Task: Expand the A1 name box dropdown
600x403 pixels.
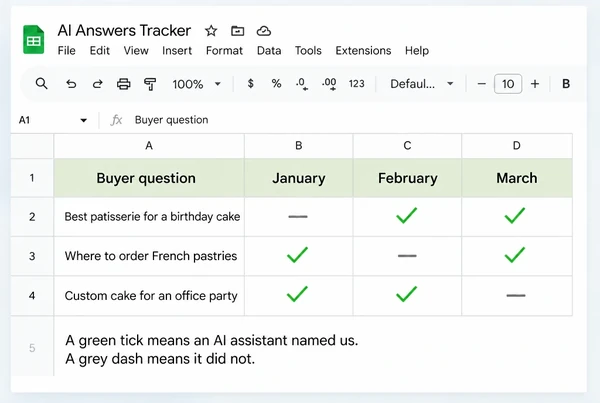Action: 83,120
